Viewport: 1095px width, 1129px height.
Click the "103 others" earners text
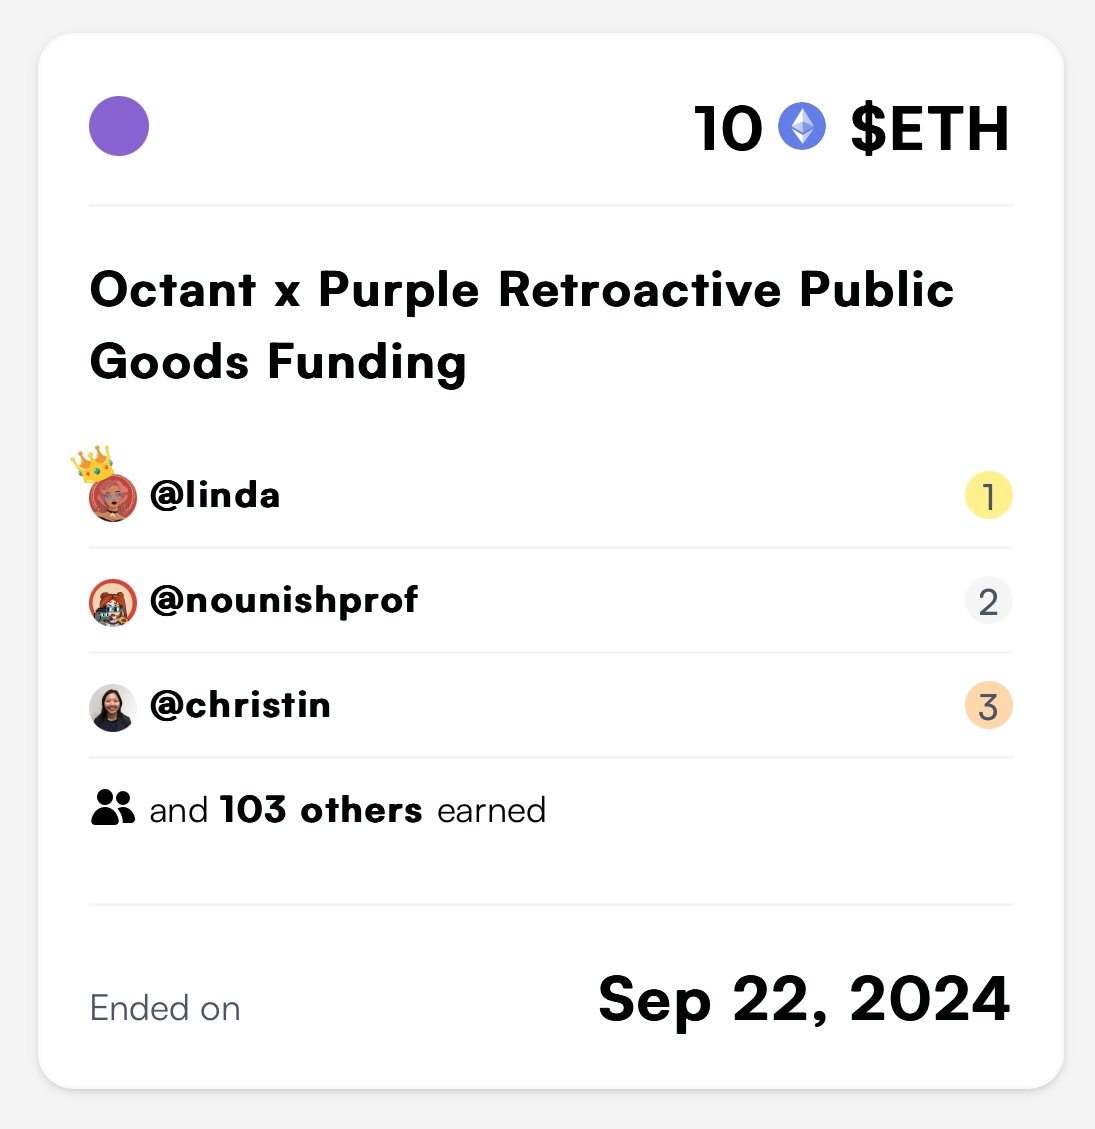tap(321, 809)
